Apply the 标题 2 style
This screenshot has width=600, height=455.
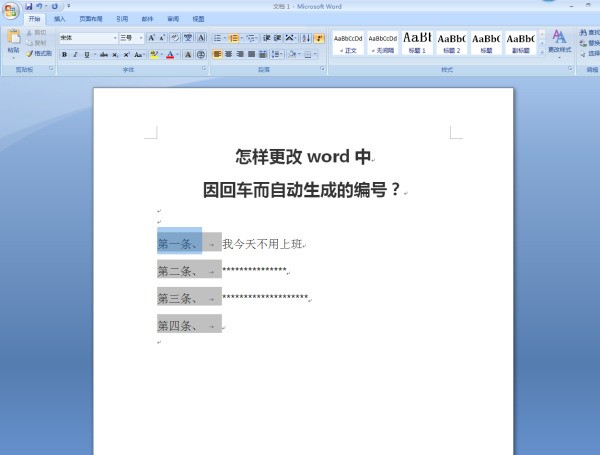(452, 43)
